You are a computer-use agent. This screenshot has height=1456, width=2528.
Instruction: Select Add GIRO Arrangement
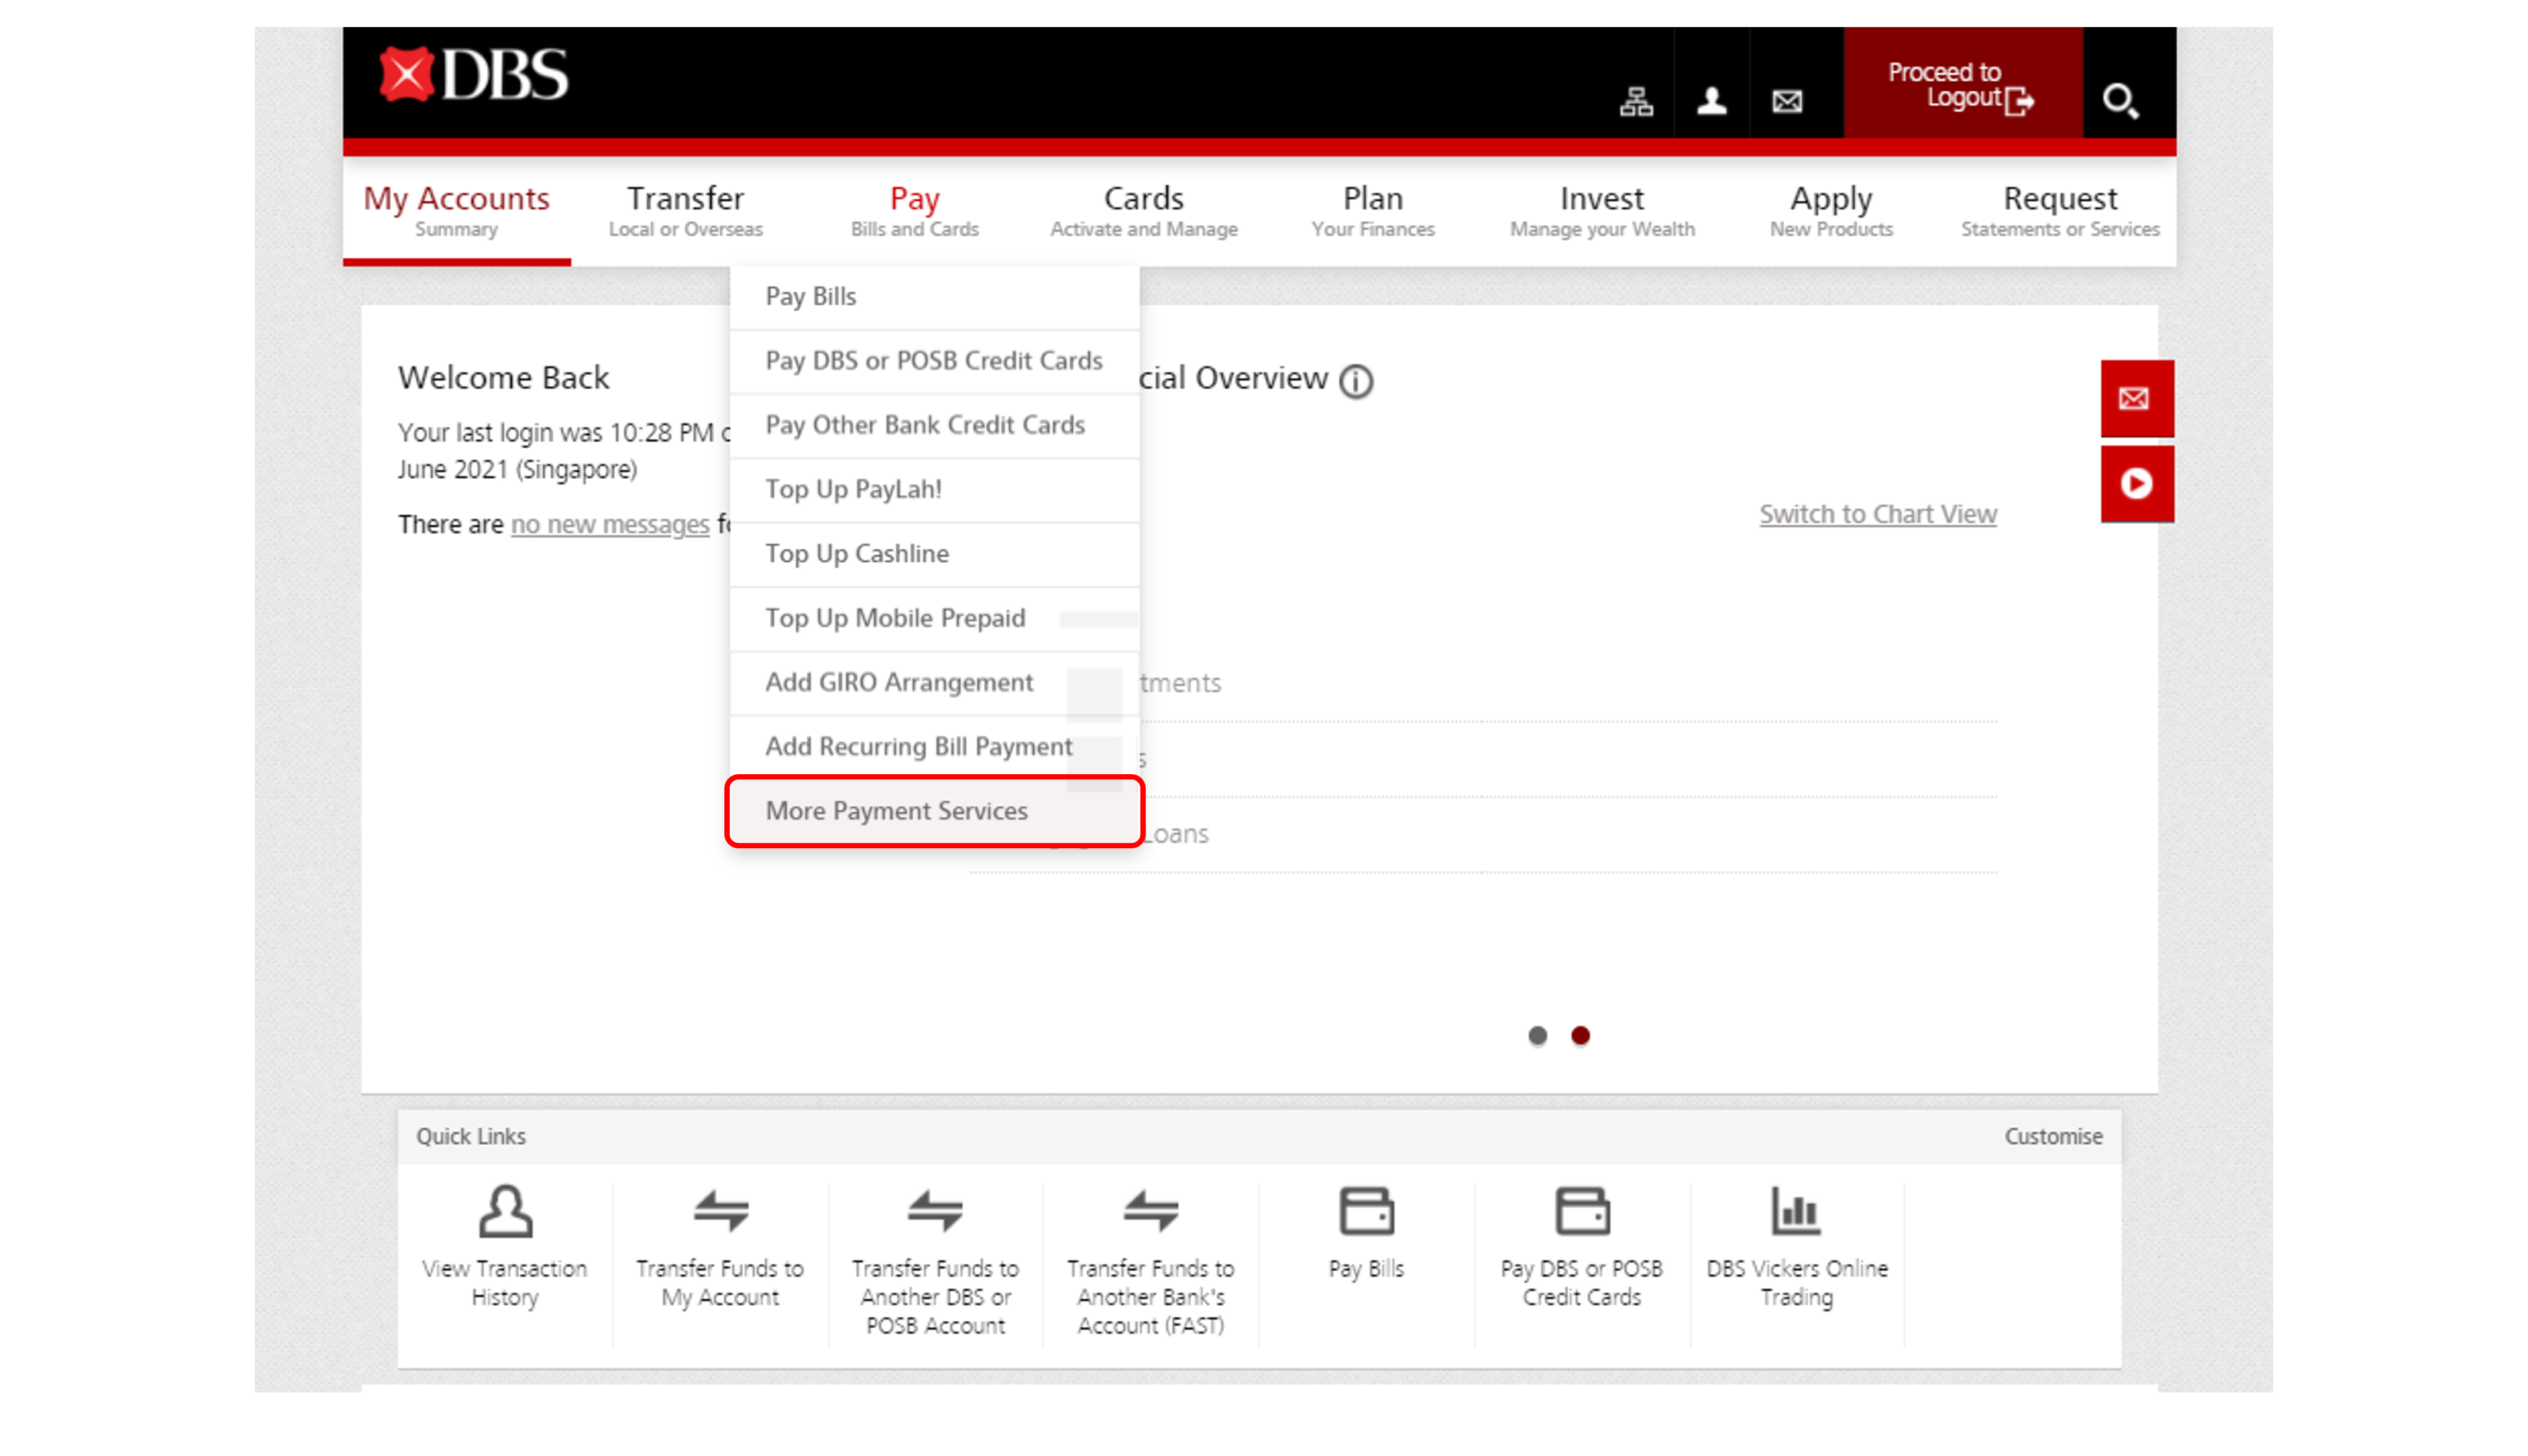(x=935, y=682)
